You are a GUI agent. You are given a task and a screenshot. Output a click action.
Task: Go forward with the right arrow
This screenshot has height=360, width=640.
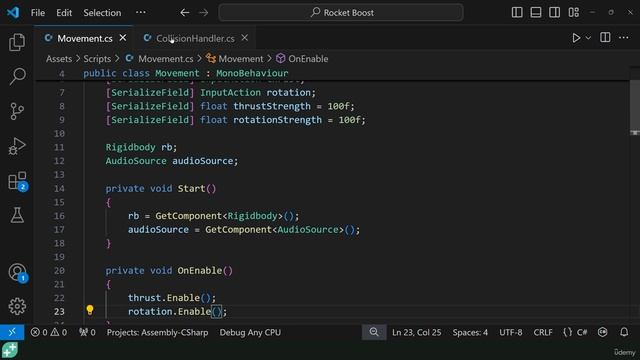(204, 13)
